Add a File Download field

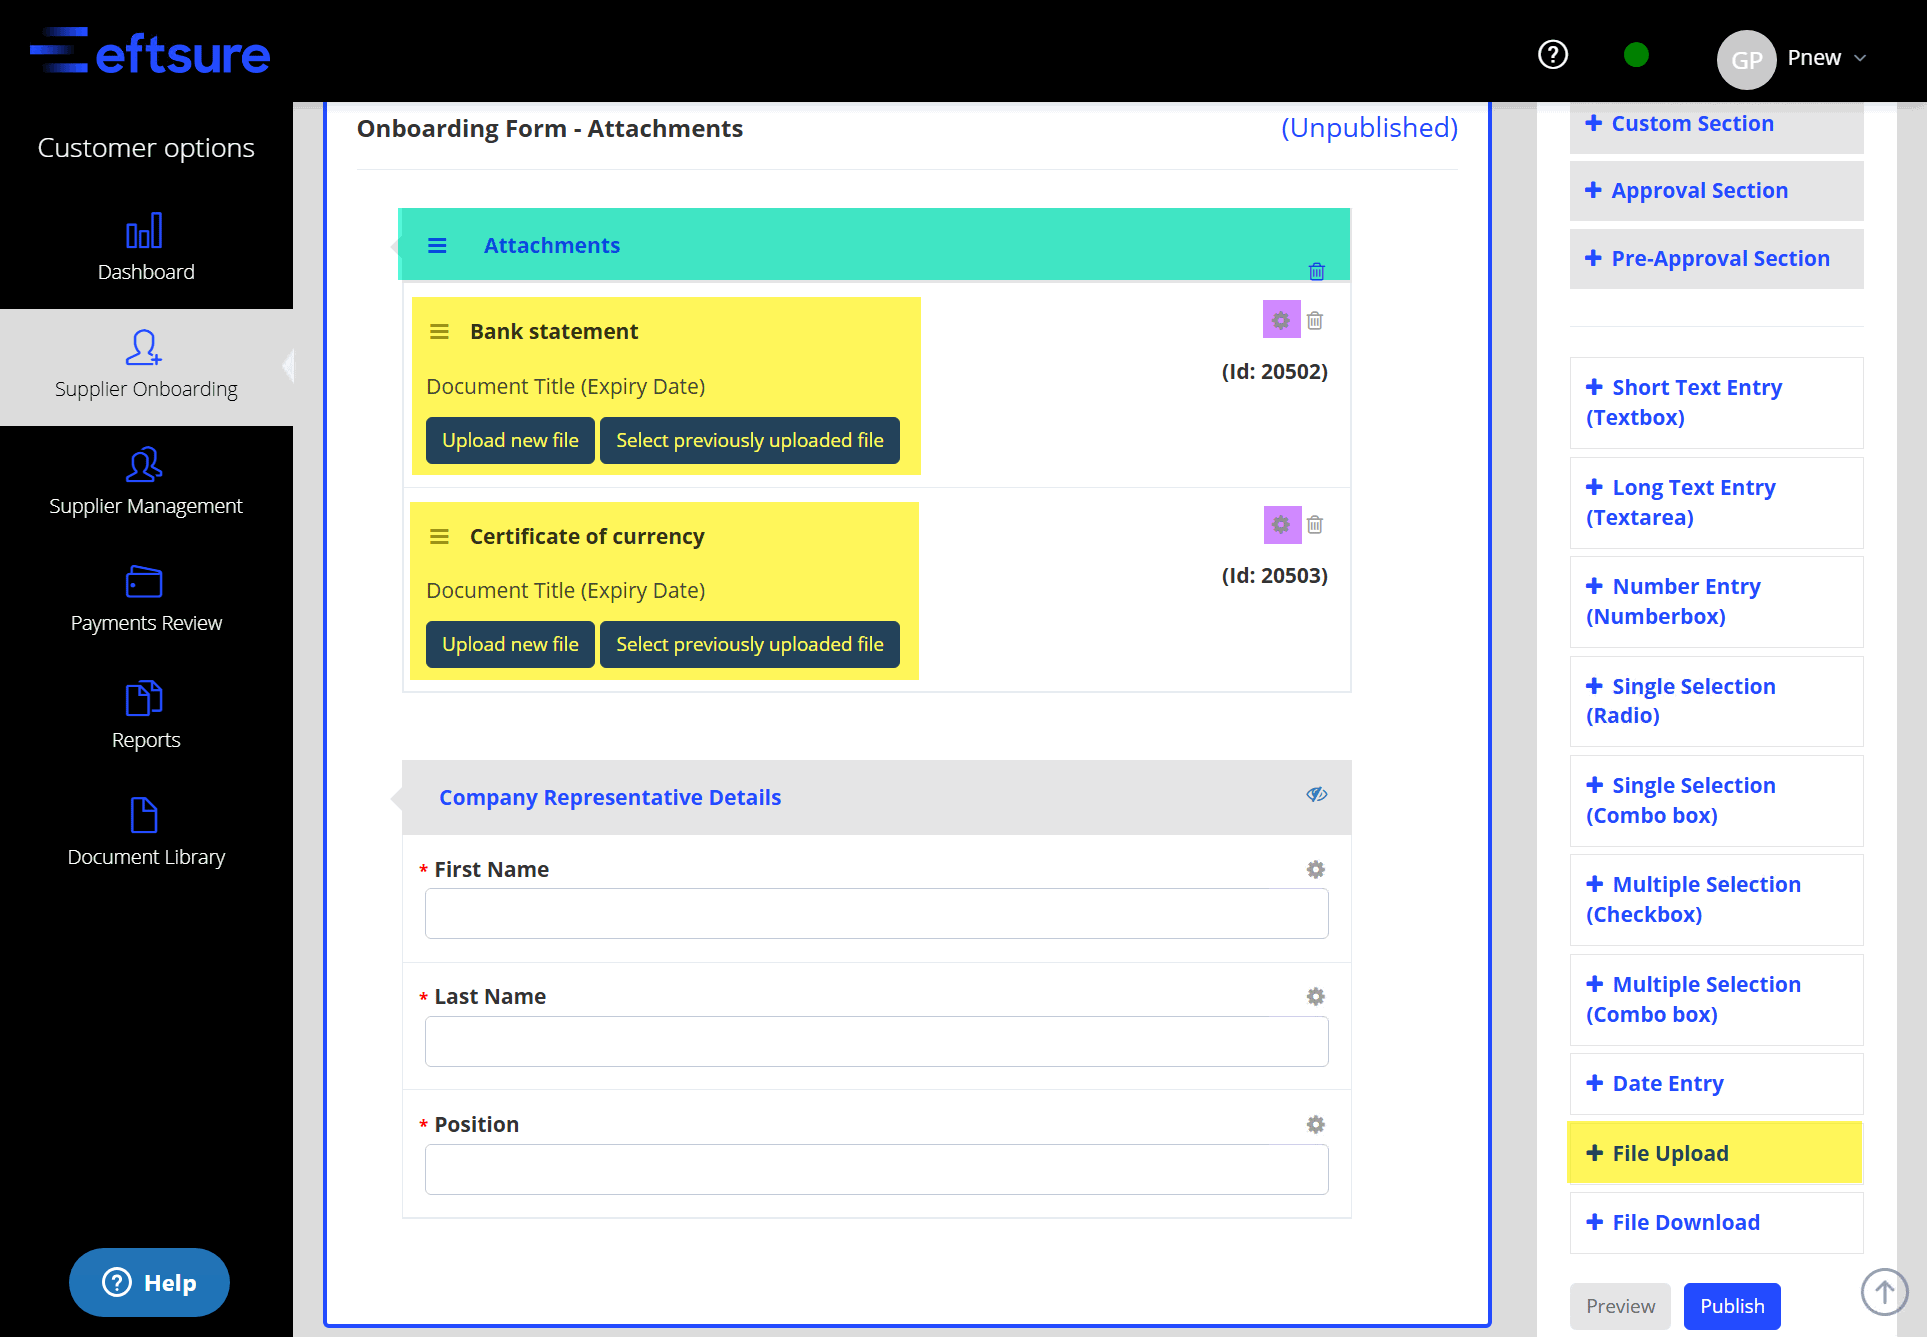click(x=1717, y=1223)
